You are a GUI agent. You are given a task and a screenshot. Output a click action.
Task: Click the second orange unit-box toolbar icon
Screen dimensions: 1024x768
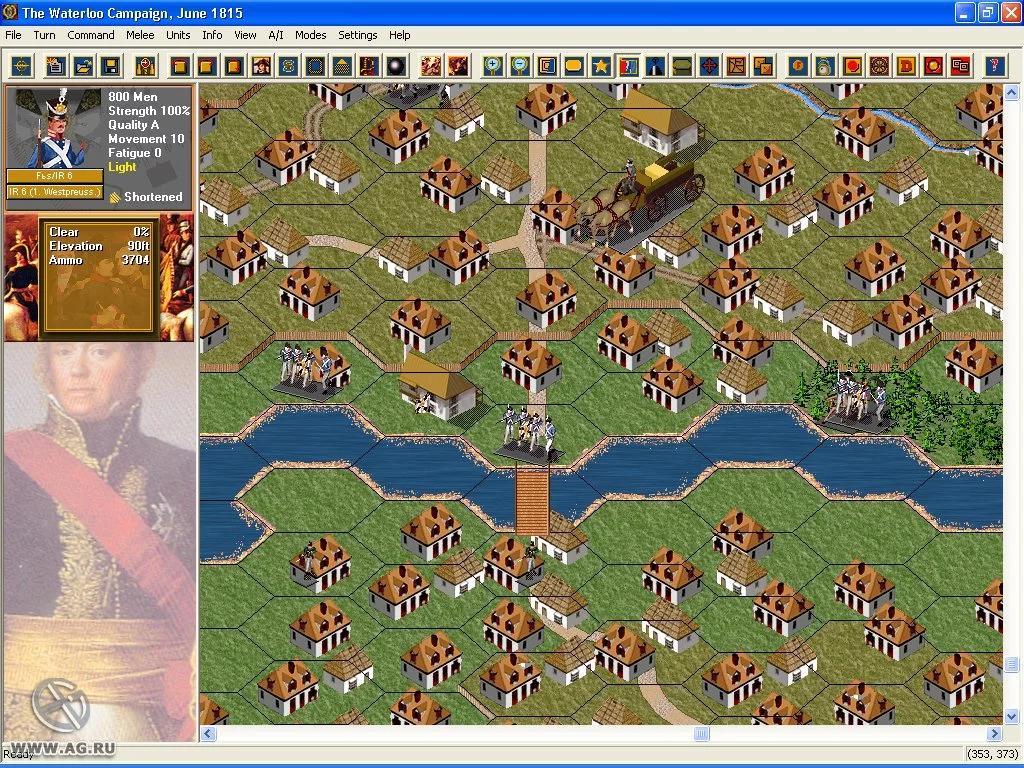[206, 66]
